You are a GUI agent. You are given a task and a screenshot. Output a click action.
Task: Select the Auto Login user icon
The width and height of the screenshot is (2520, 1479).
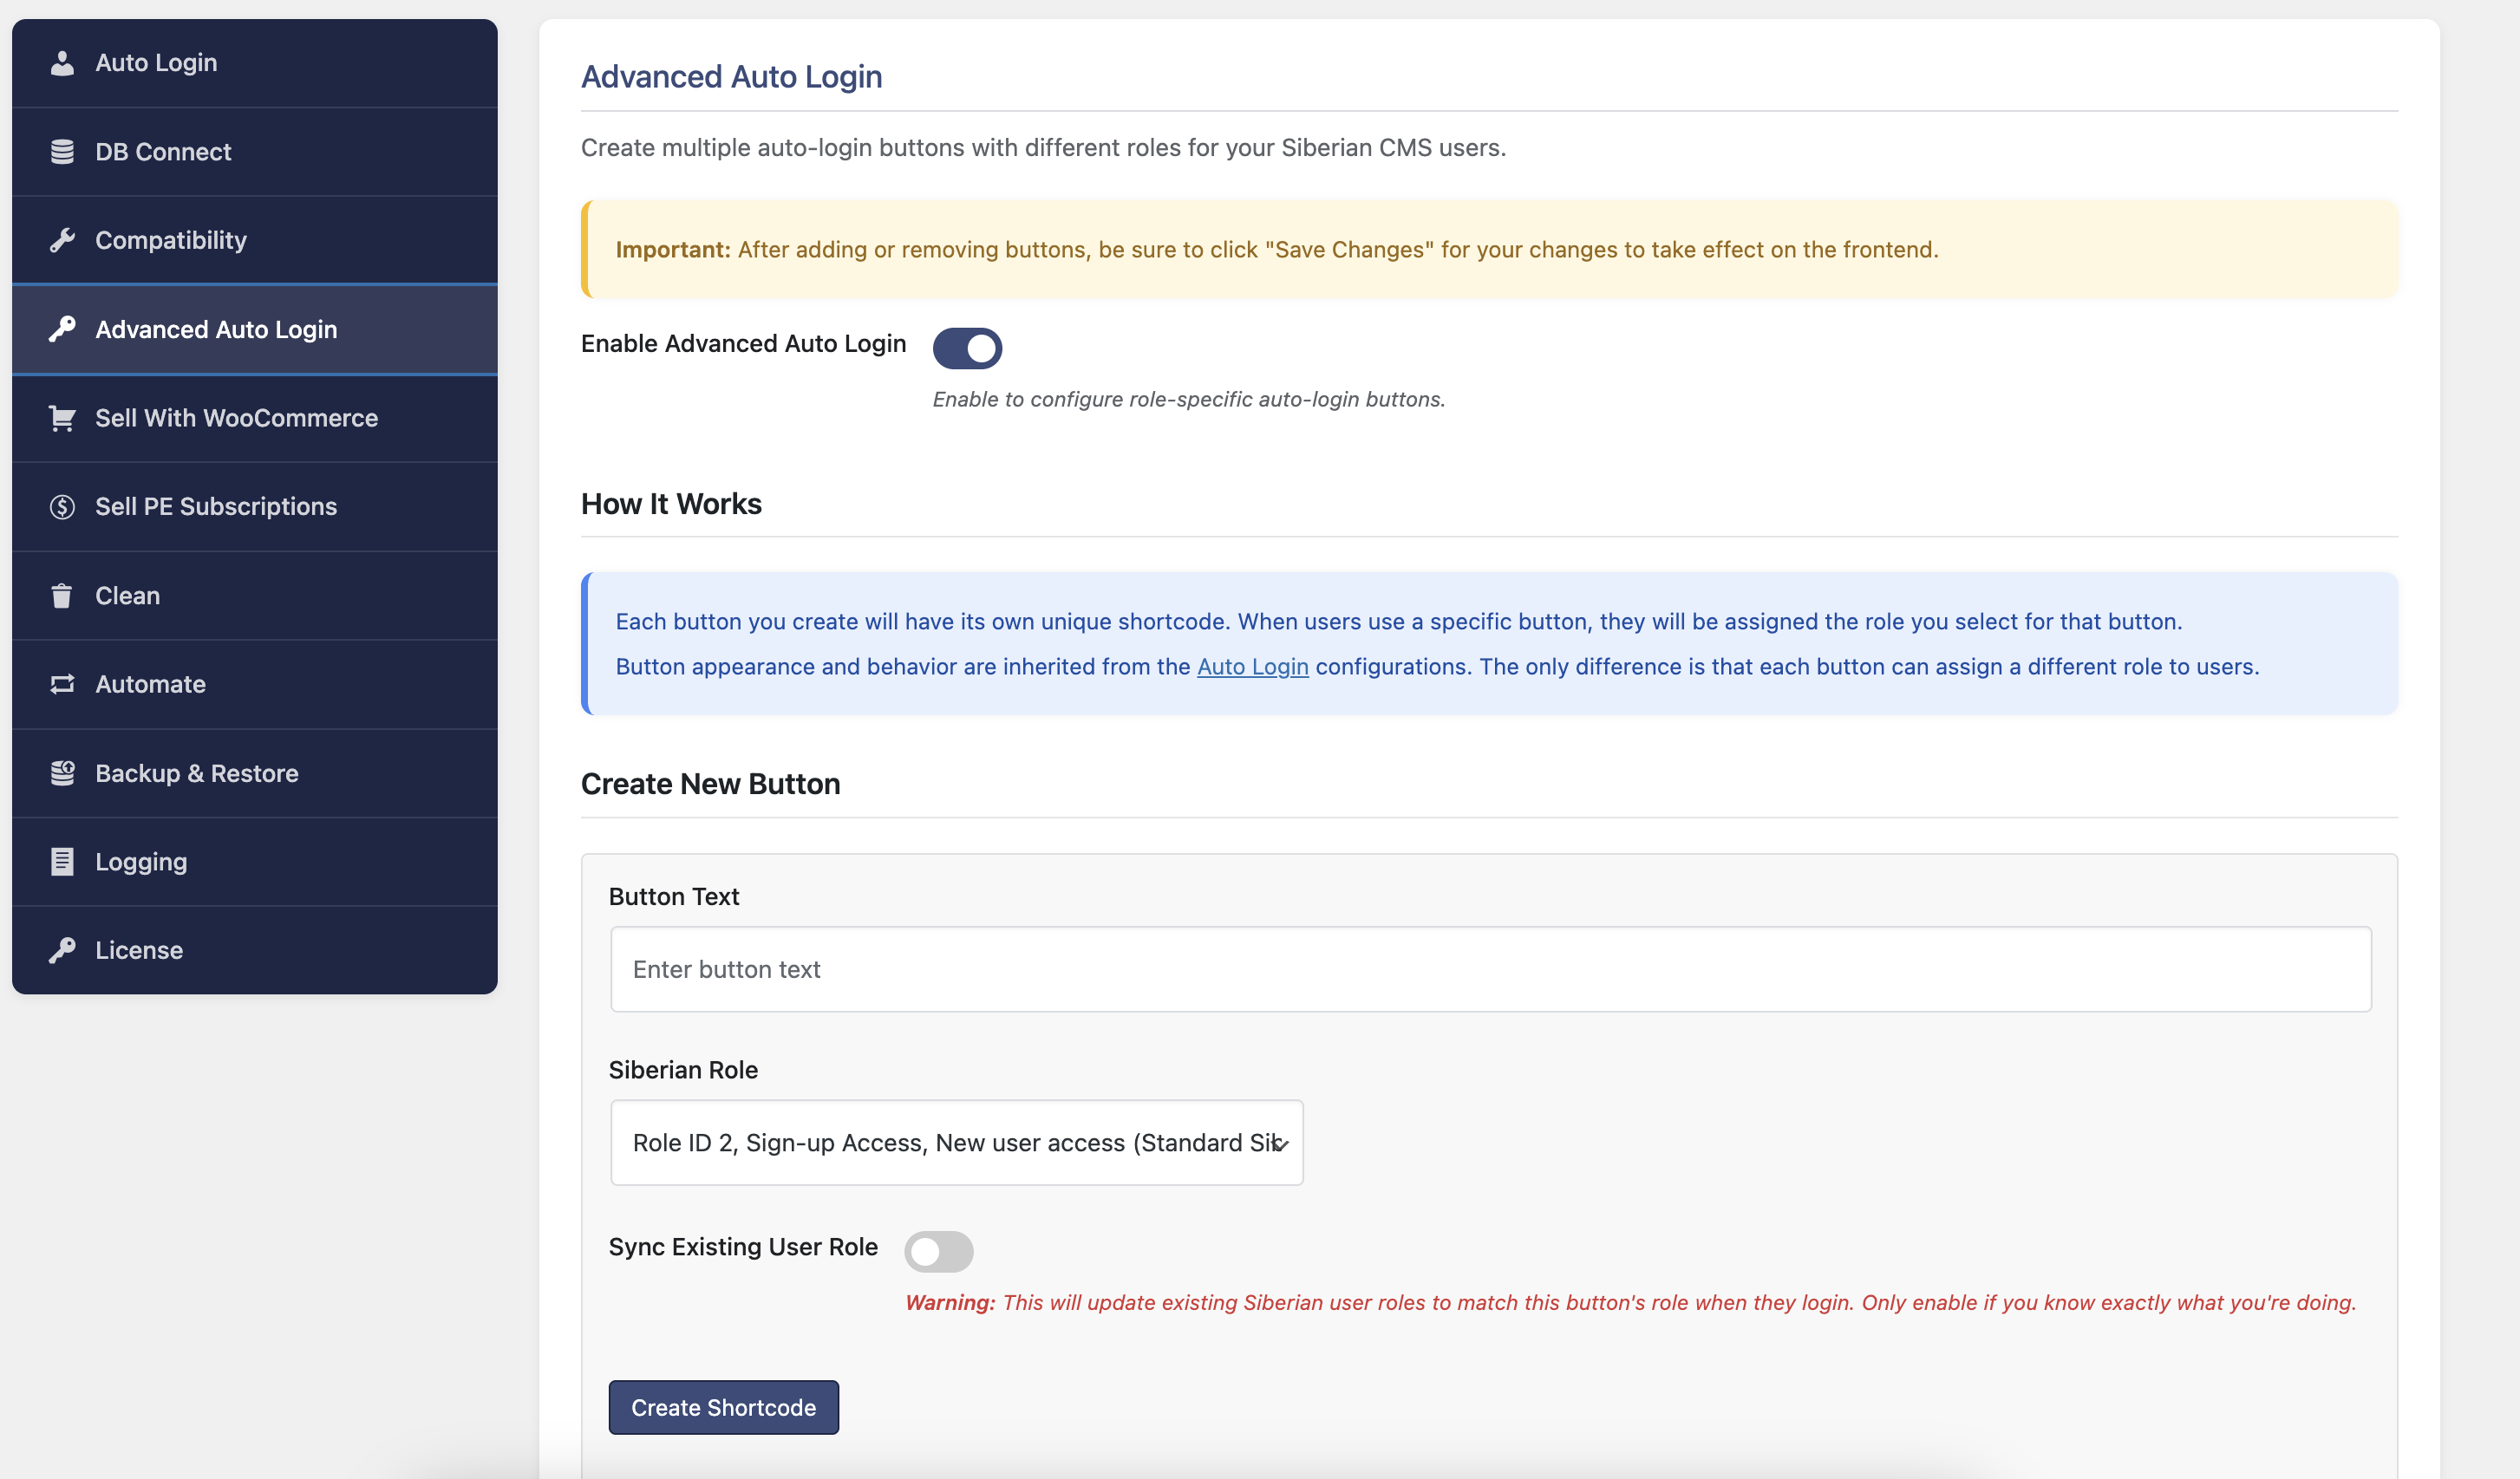coord(62,62)
